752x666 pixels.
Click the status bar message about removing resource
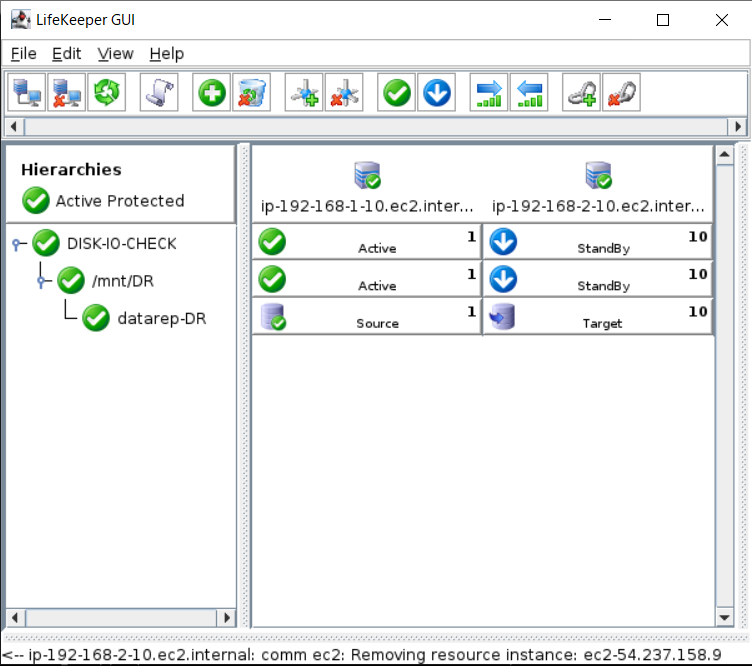(x=362, y=654)
